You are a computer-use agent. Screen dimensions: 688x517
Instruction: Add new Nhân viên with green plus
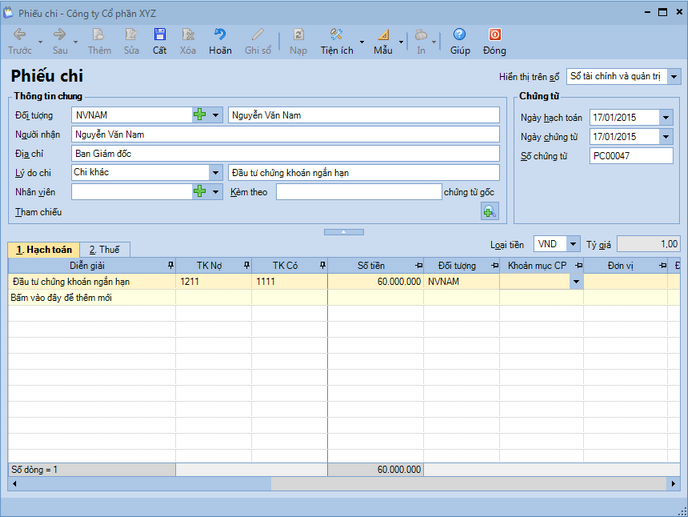click(200, 191)
